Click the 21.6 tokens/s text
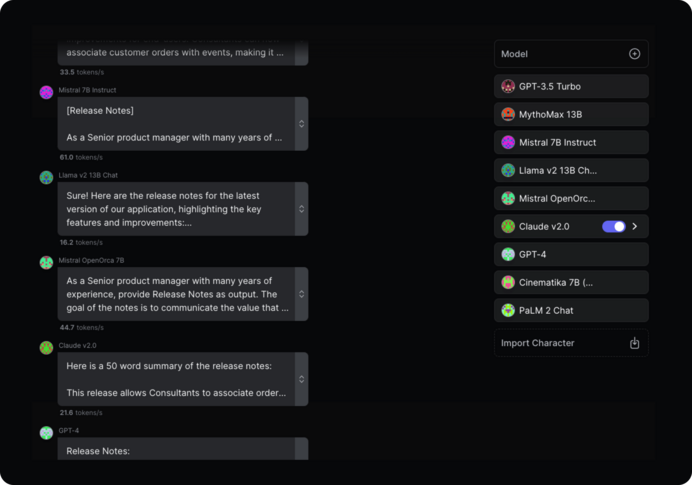 pos(81,413)
